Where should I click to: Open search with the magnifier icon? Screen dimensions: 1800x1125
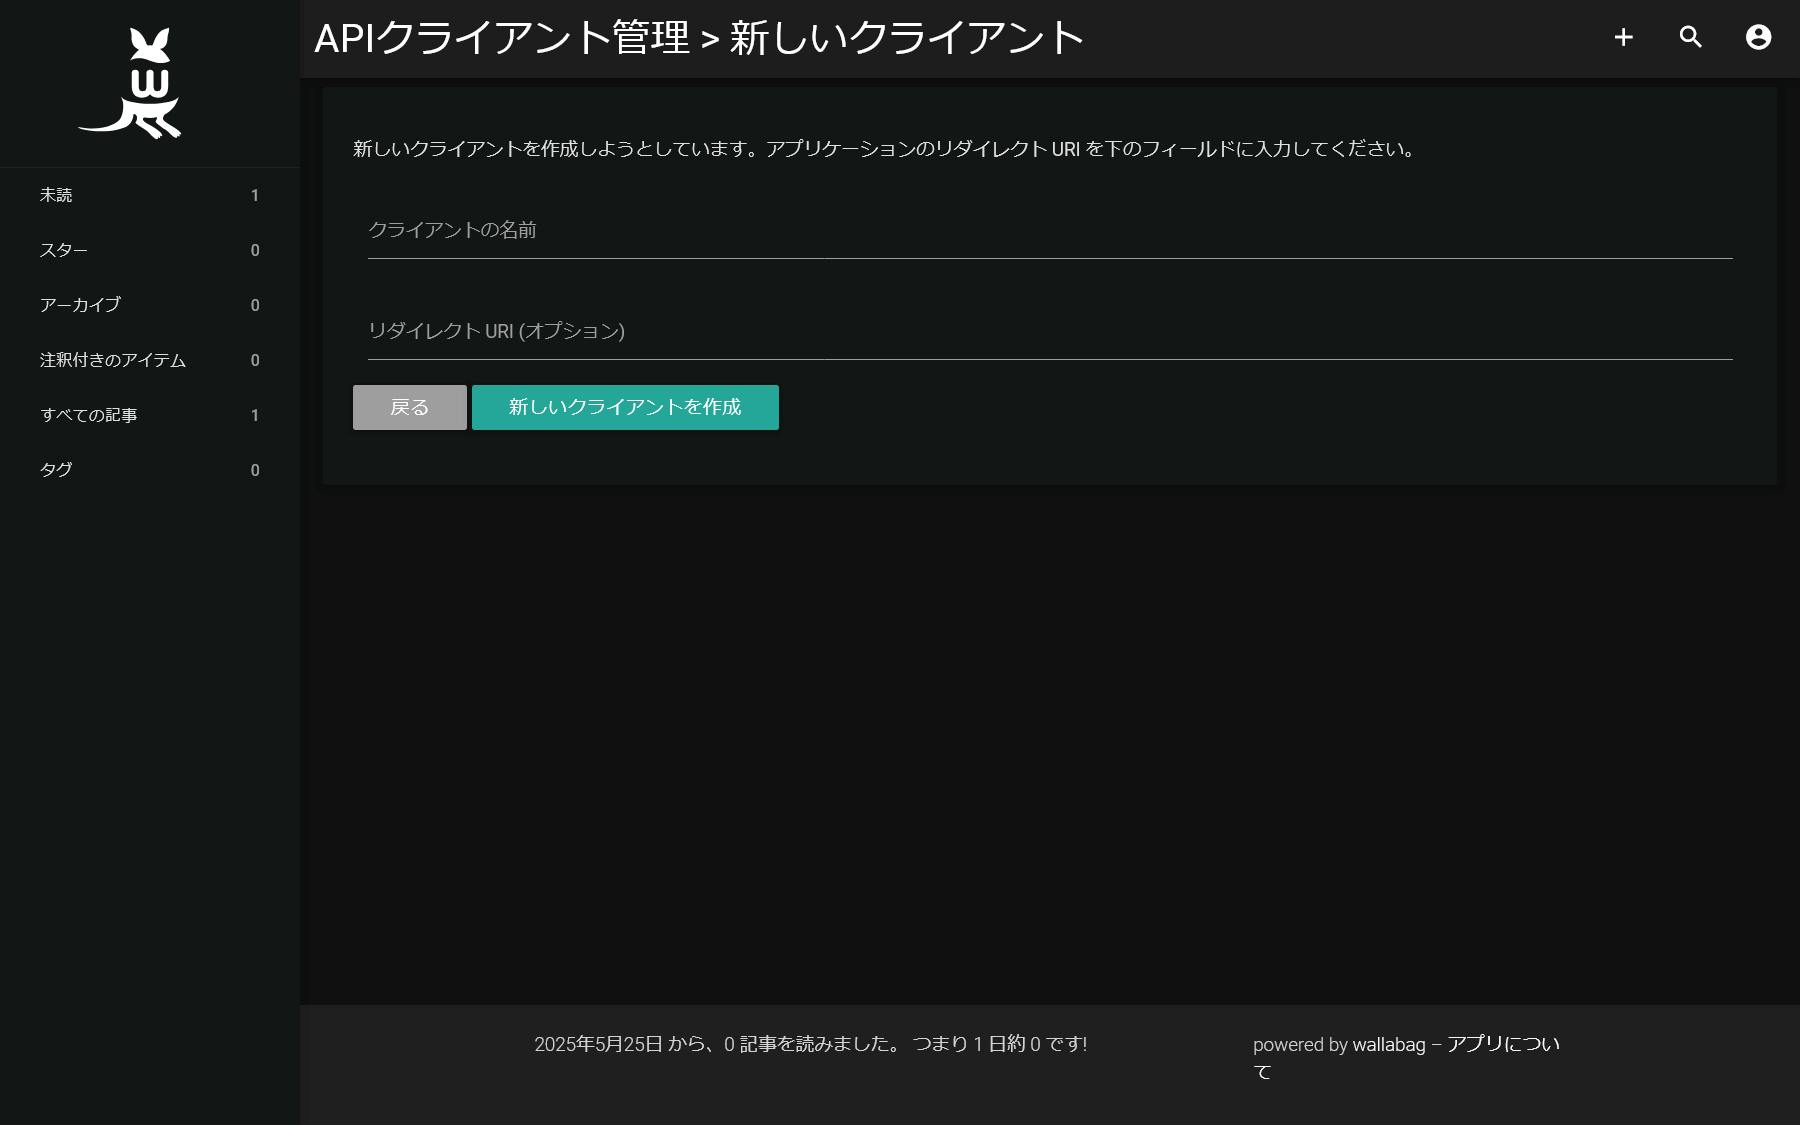(x=1690, y=37)
